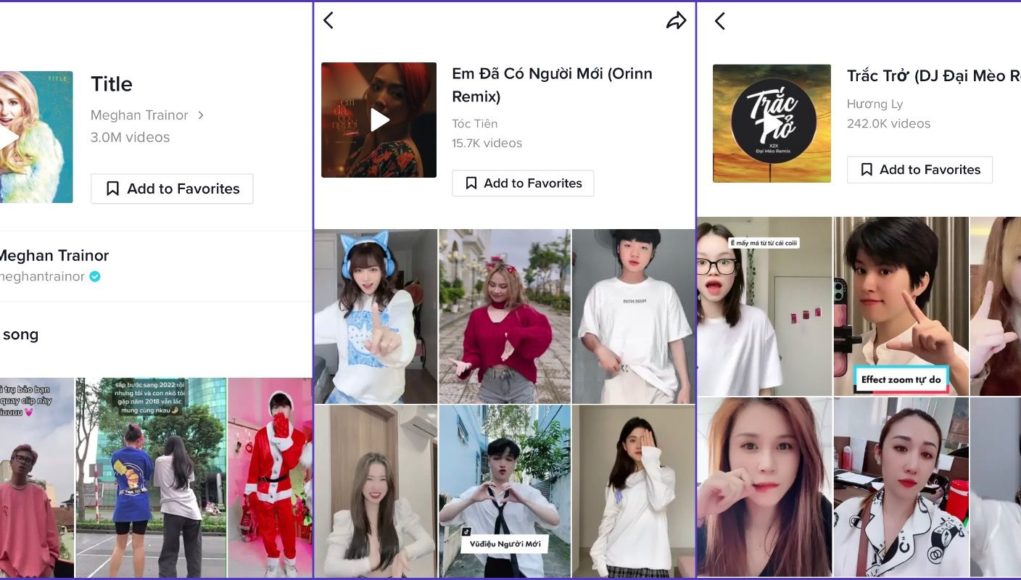Select Em Đã Có Người Mới (Orinn Remix) title
The height and width of the screenshot is (580, 1021).
pyautogui.click(x=552, y=85)
